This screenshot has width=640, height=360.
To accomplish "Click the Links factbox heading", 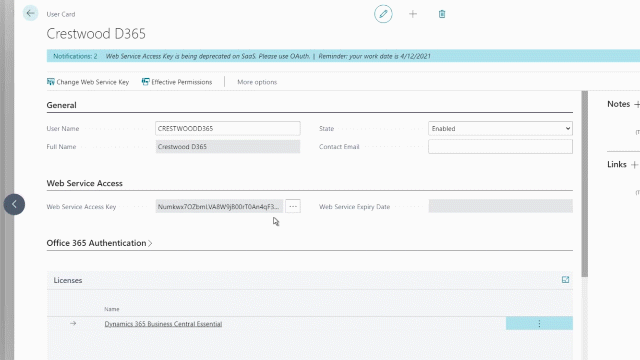I will coord(616,164).
